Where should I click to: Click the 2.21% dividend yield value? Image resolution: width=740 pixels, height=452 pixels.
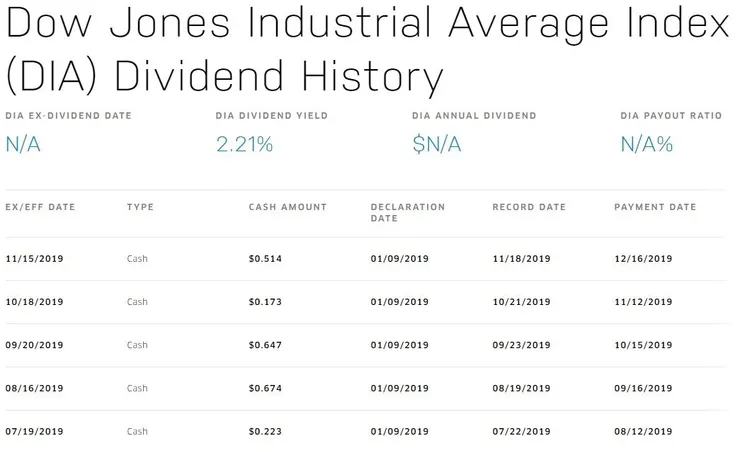coord(244,144)
